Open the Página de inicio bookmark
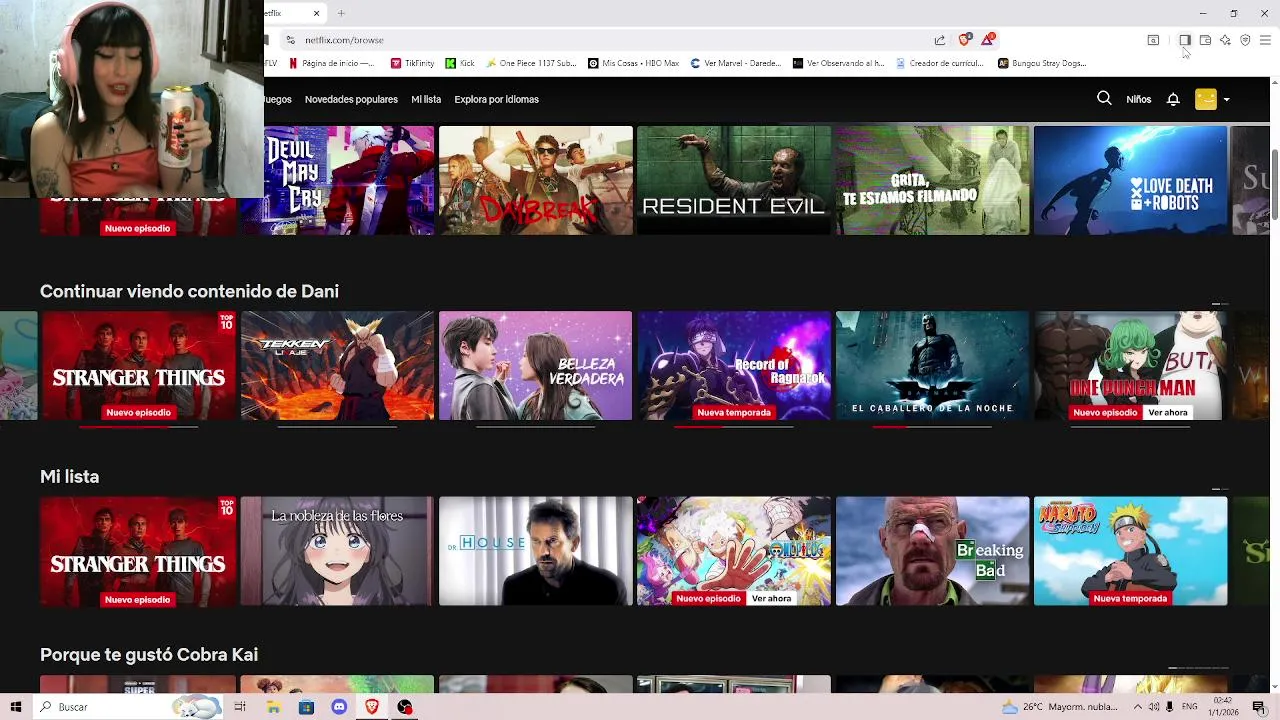Image resolution: width=1280 pixels, height=720 pixels. pos(331,63)
